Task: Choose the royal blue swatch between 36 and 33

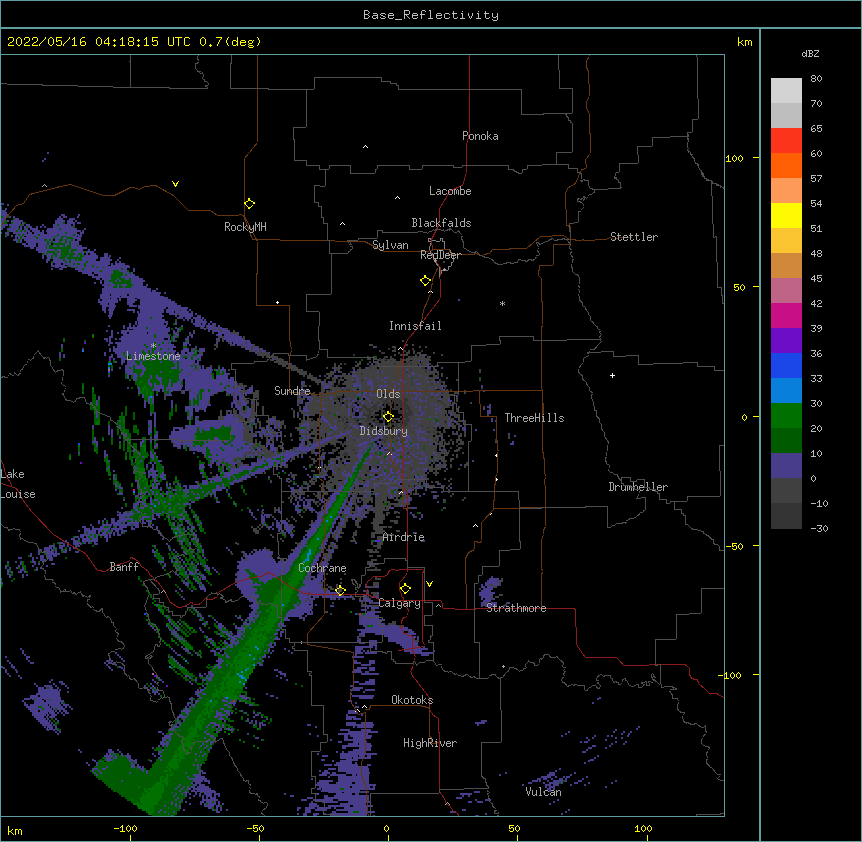Action: click(786, 365)
